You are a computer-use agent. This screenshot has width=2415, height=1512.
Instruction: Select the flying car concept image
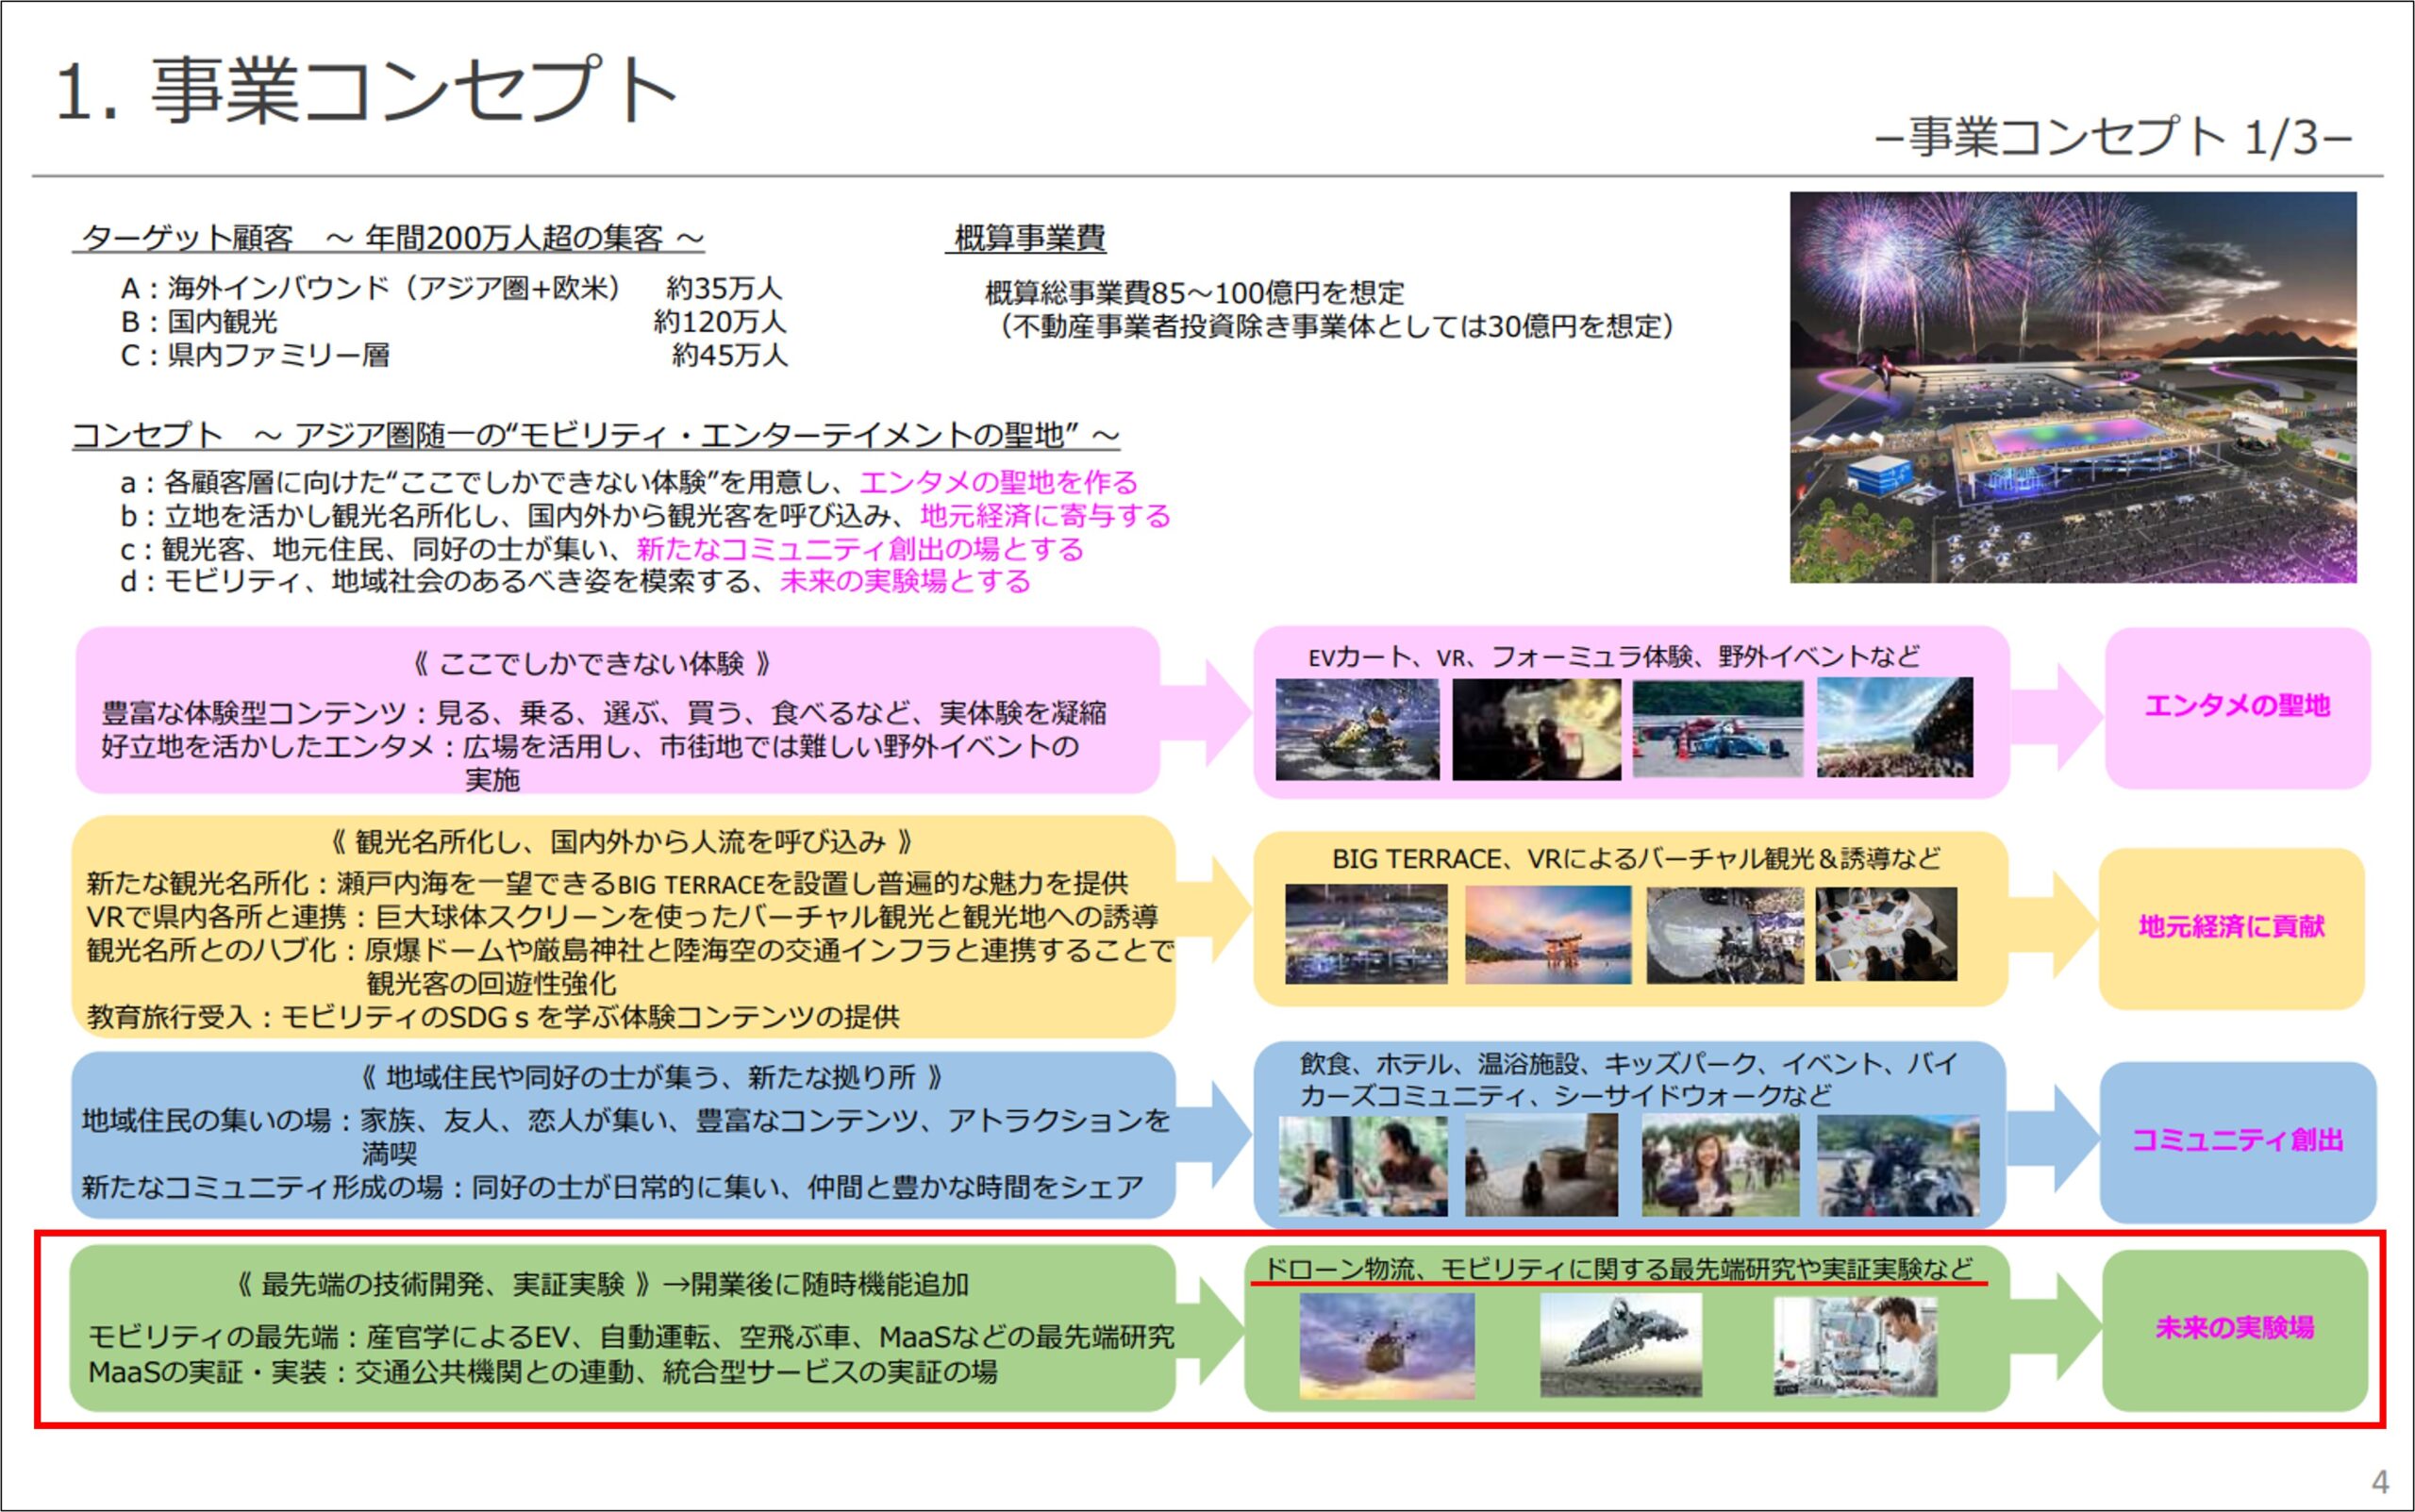point(1620,1346)
